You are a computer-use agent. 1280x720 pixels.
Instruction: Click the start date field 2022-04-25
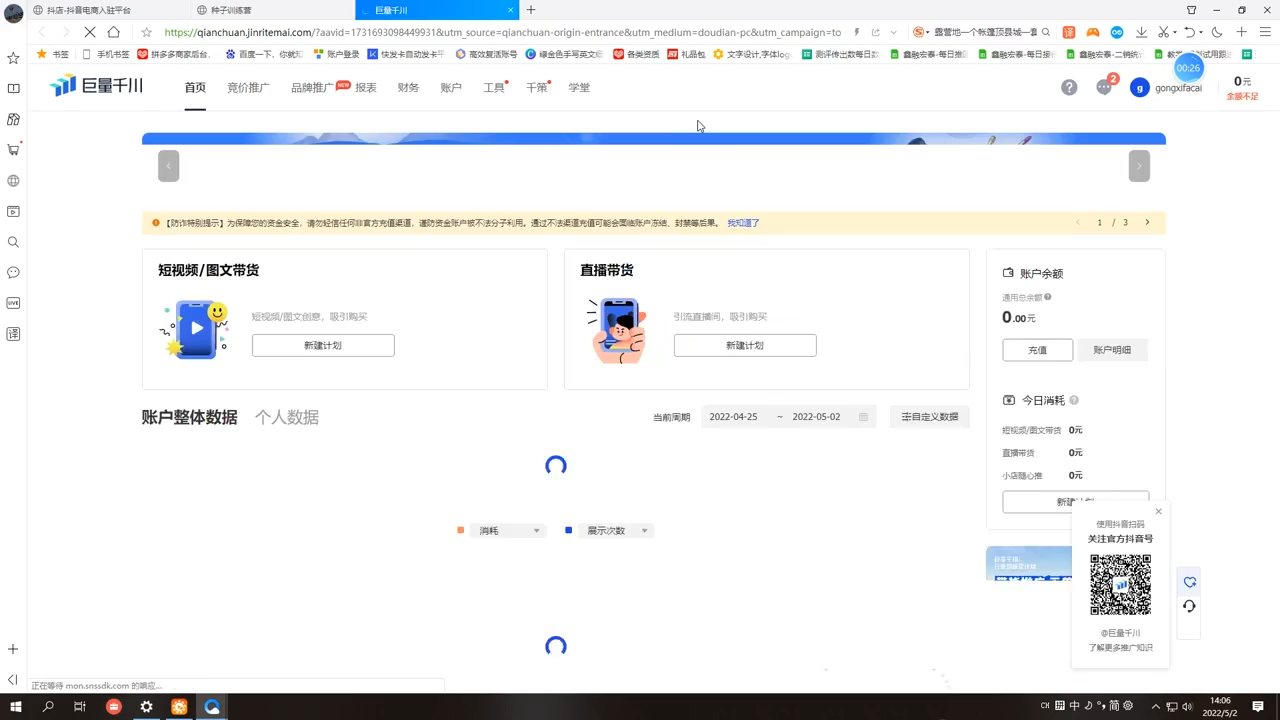(733, 417)
